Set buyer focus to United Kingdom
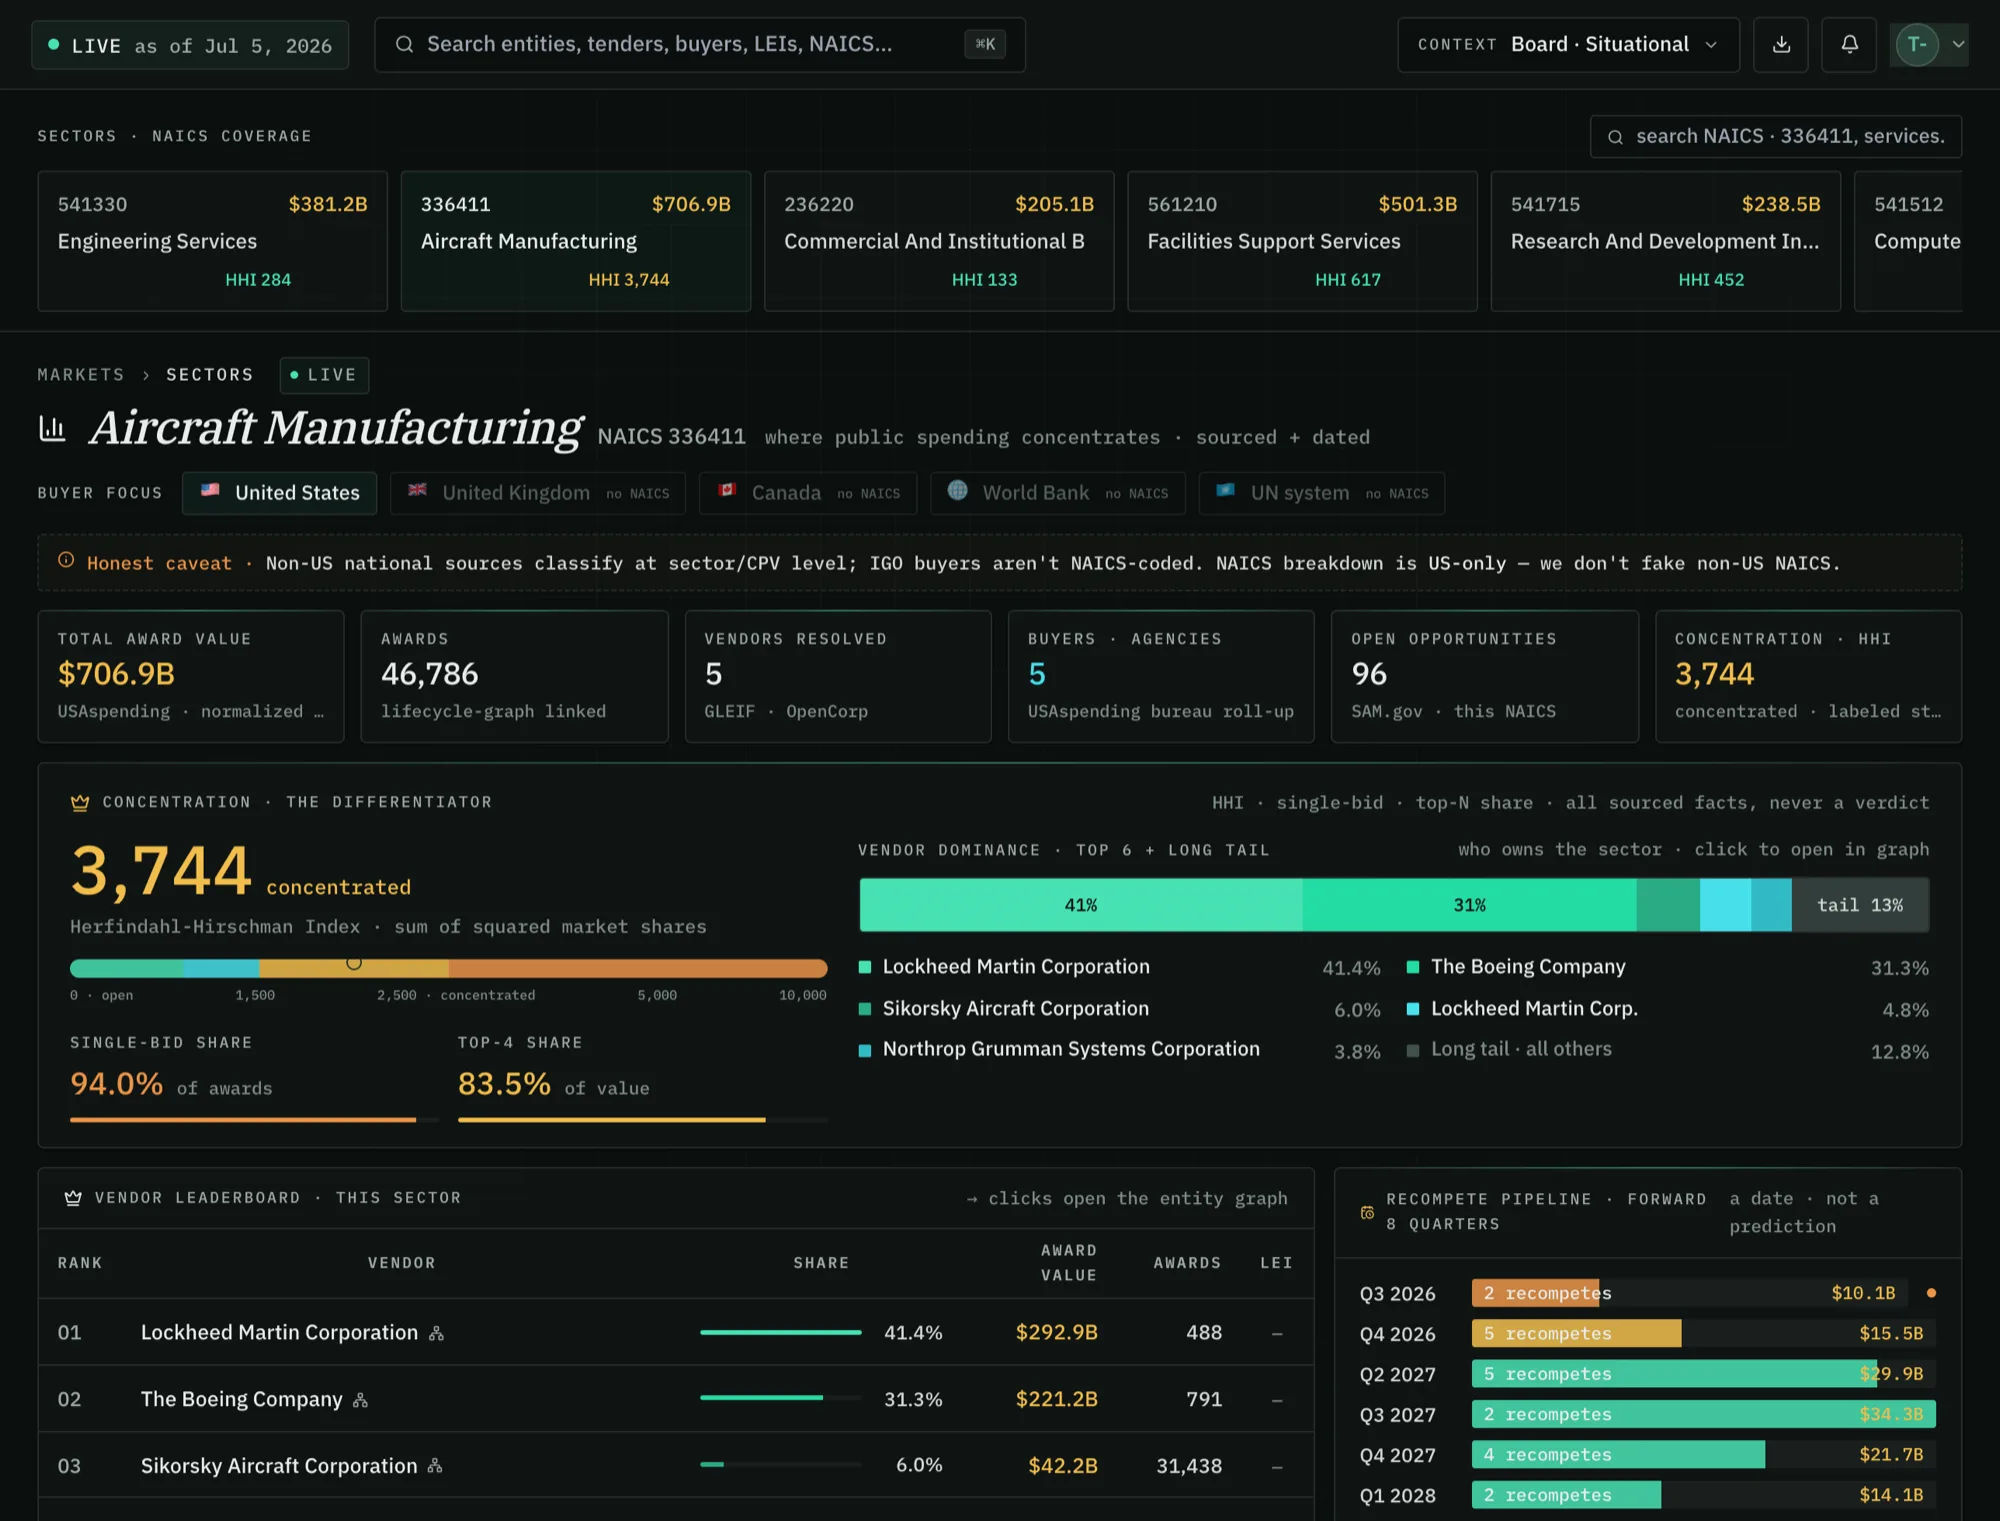Viewport: 2000px width, 1521px height. point(538,493)
